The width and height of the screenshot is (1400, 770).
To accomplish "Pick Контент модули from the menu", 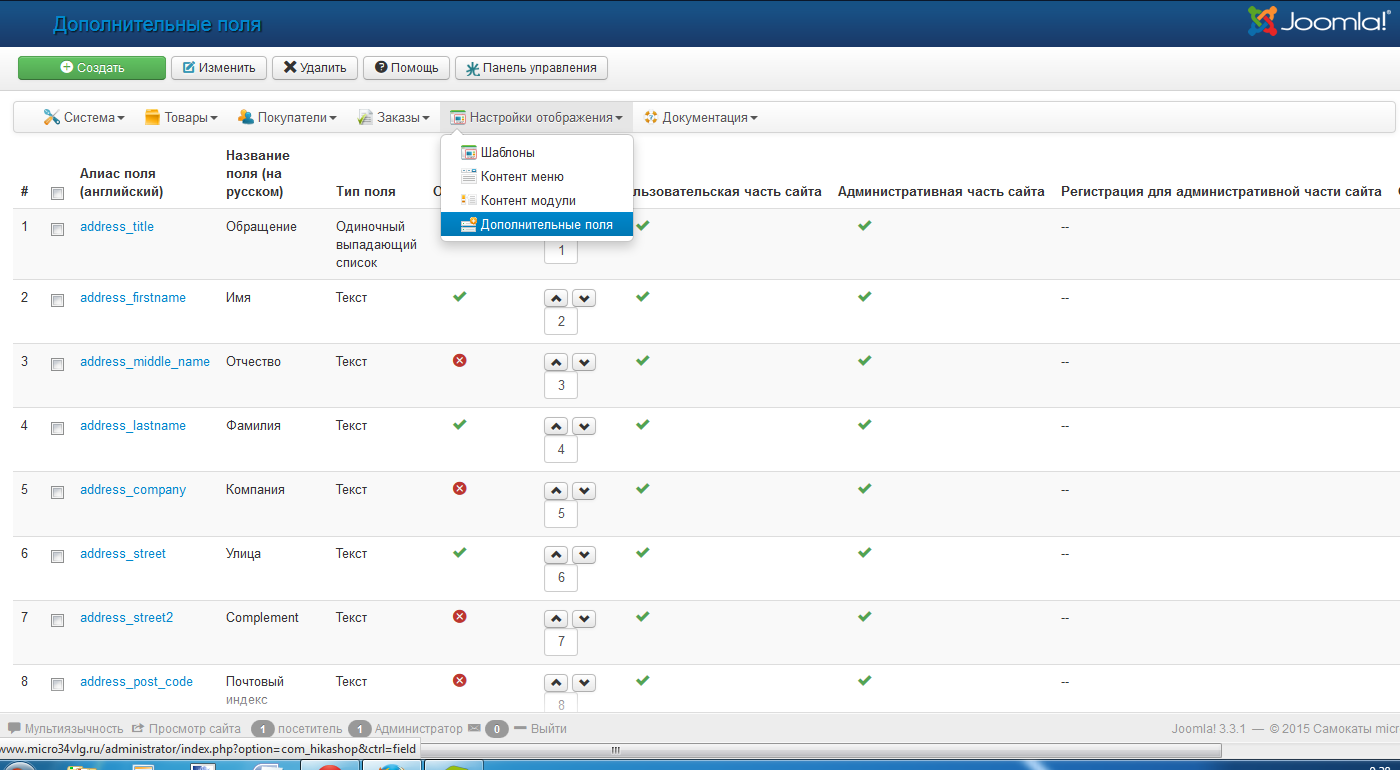I will [x=537, y=200].
